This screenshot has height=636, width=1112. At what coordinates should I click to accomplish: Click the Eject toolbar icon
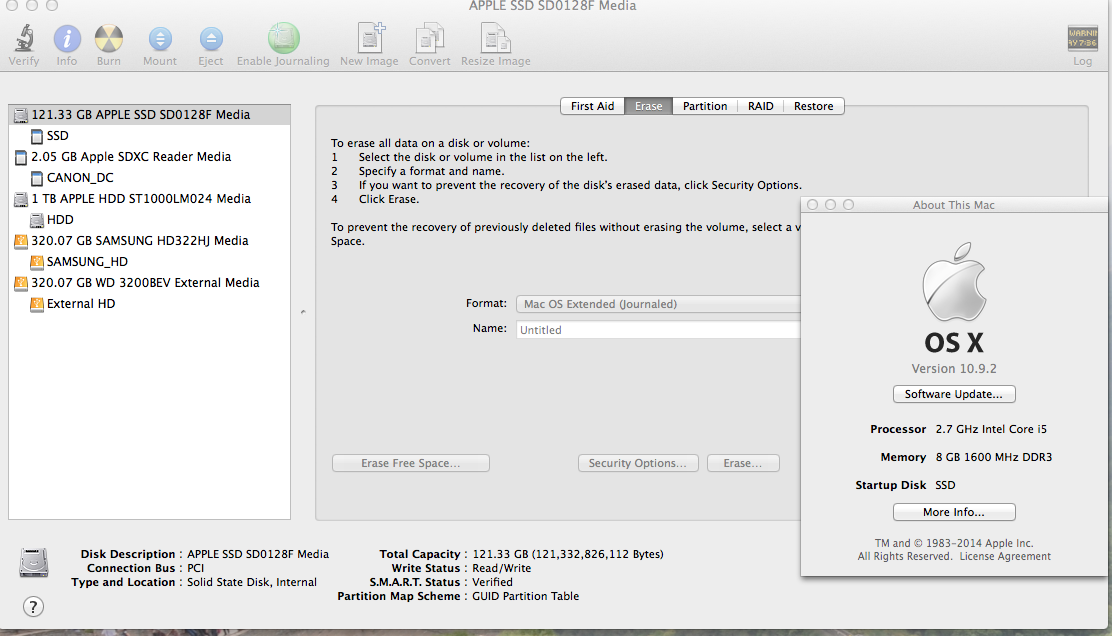click(211, 38)
